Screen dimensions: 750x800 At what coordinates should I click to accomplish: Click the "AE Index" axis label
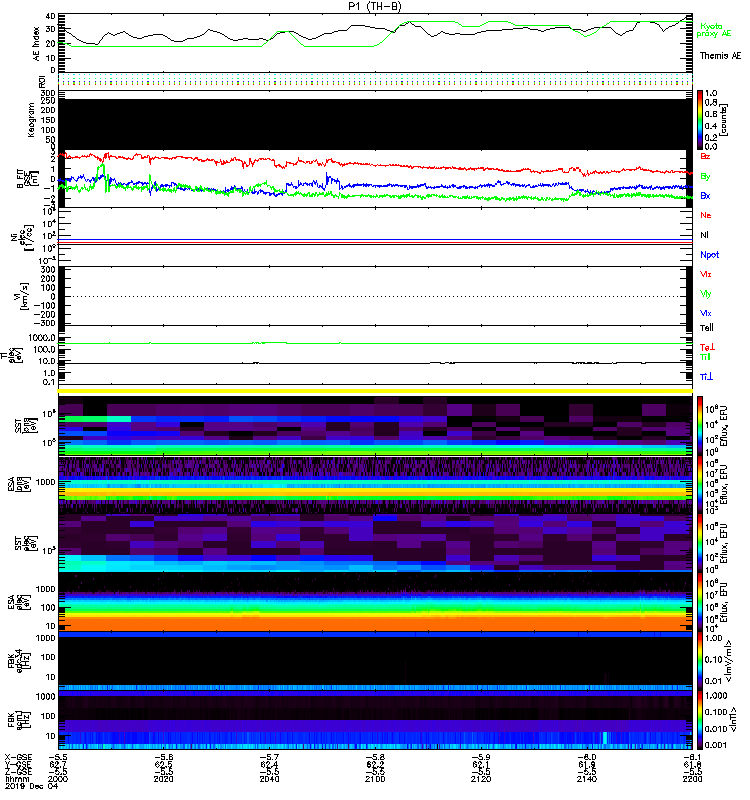click(36, 44)
